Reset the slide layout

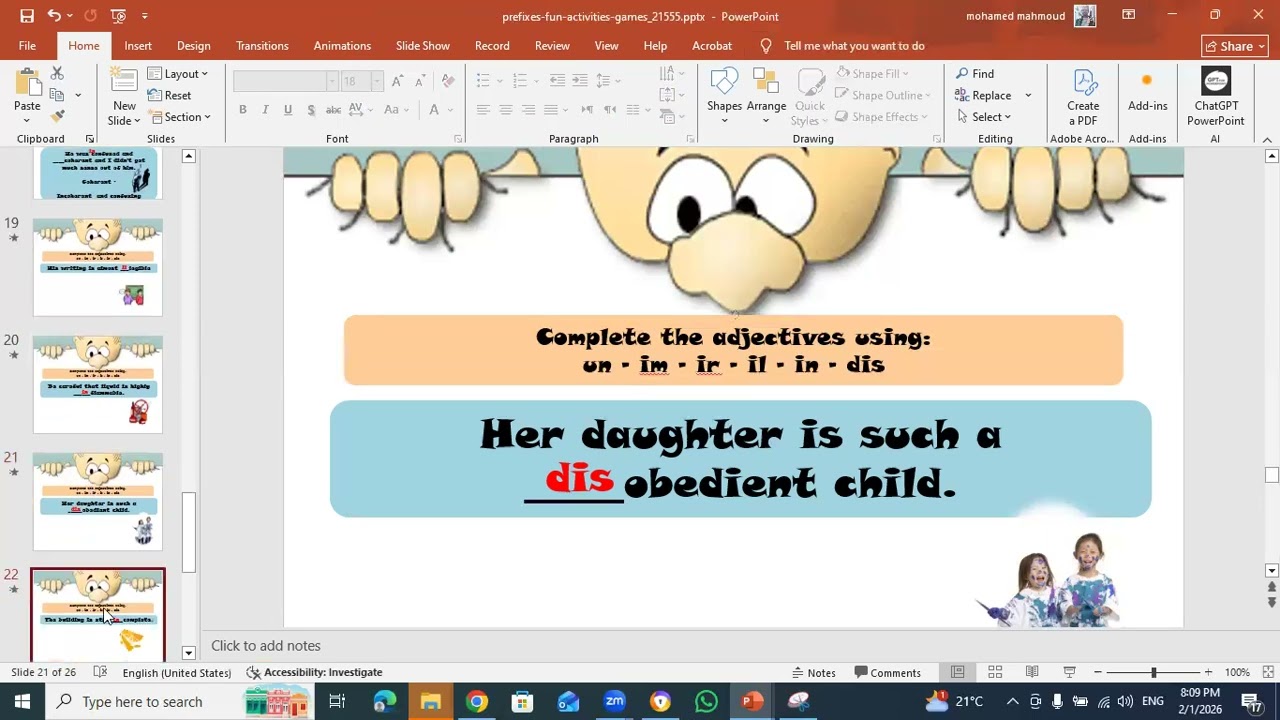coord(169,95)
